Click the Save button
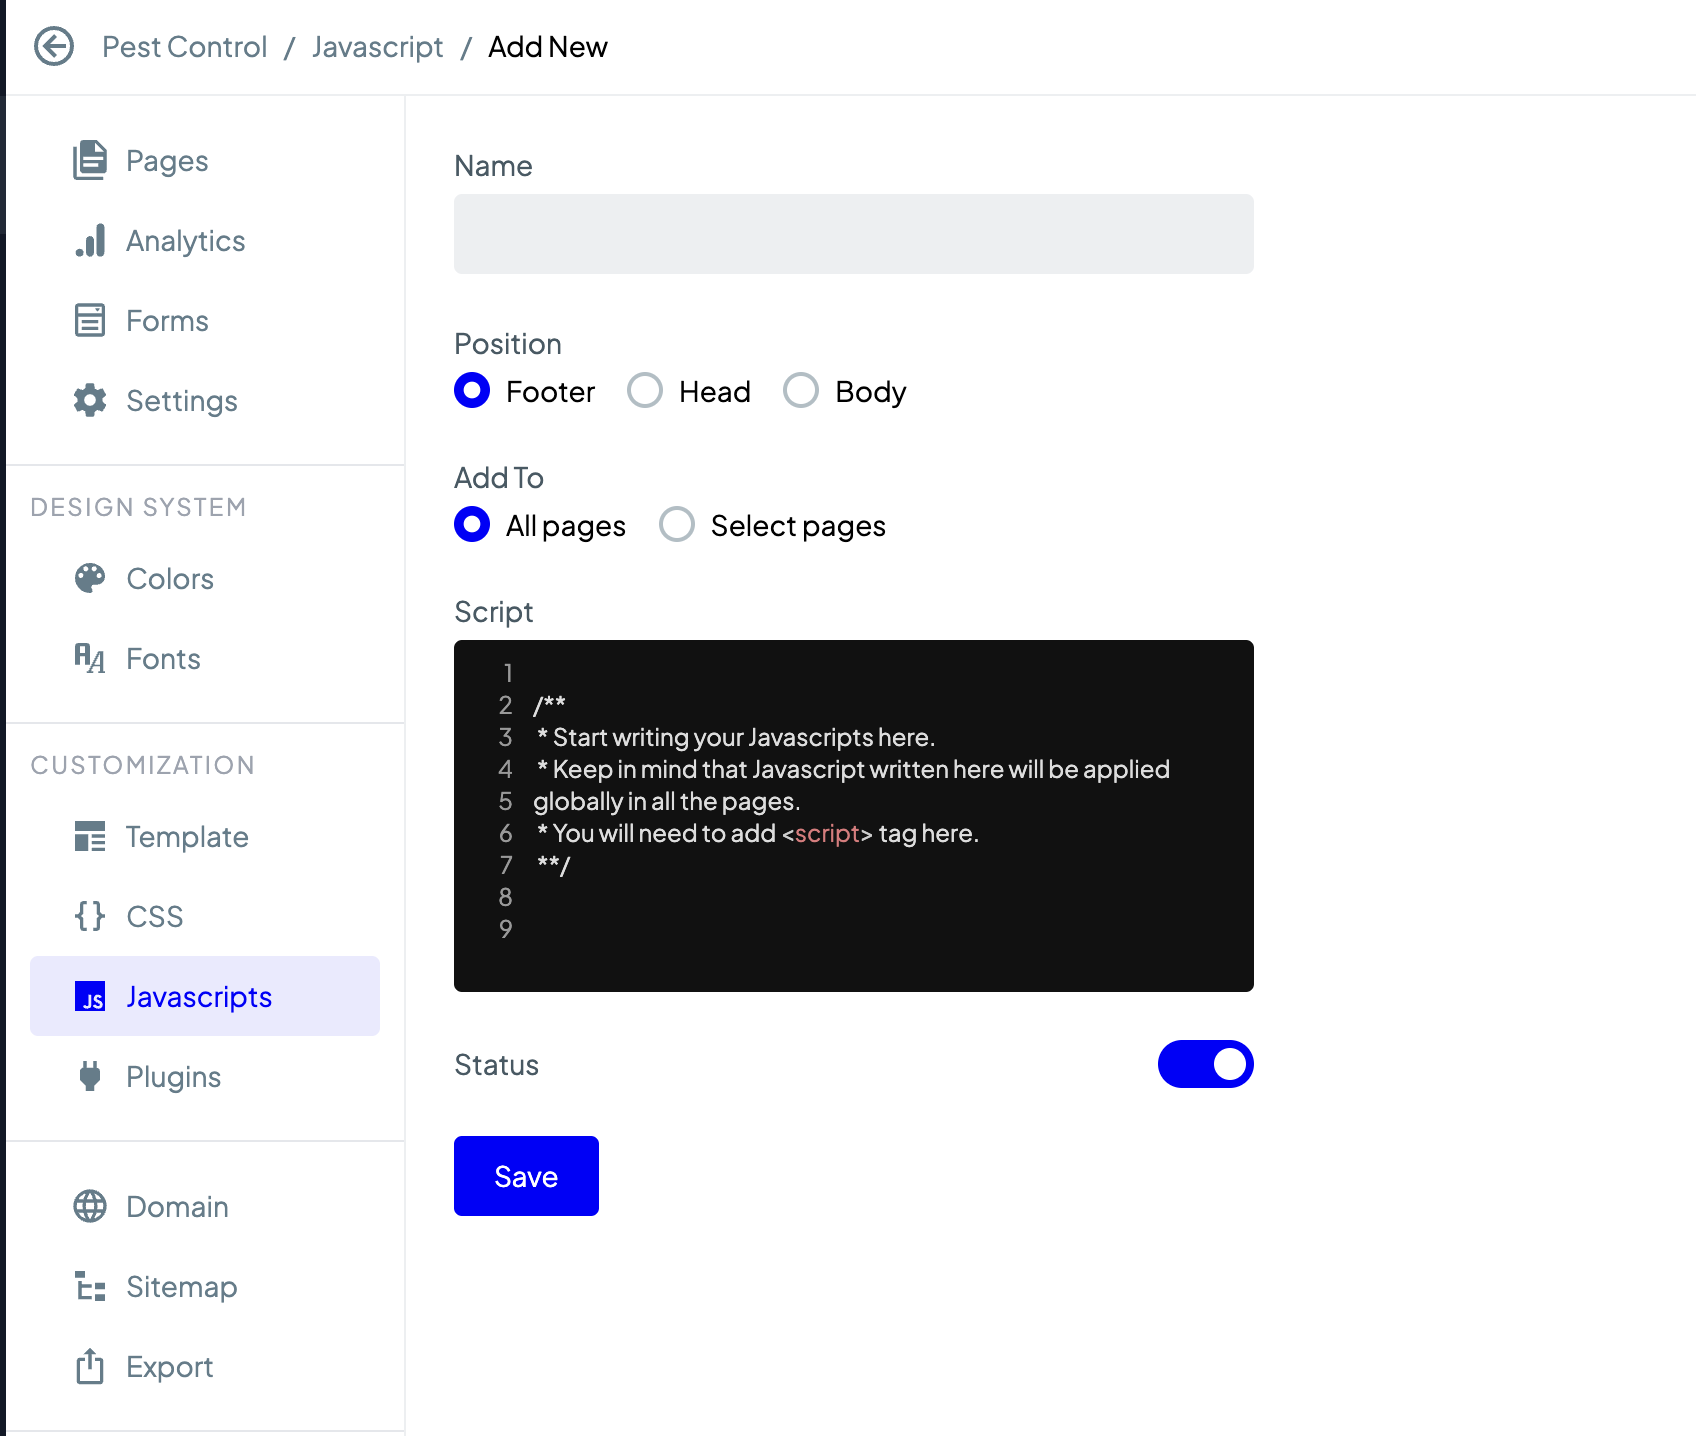 [x=526, y=1176]
